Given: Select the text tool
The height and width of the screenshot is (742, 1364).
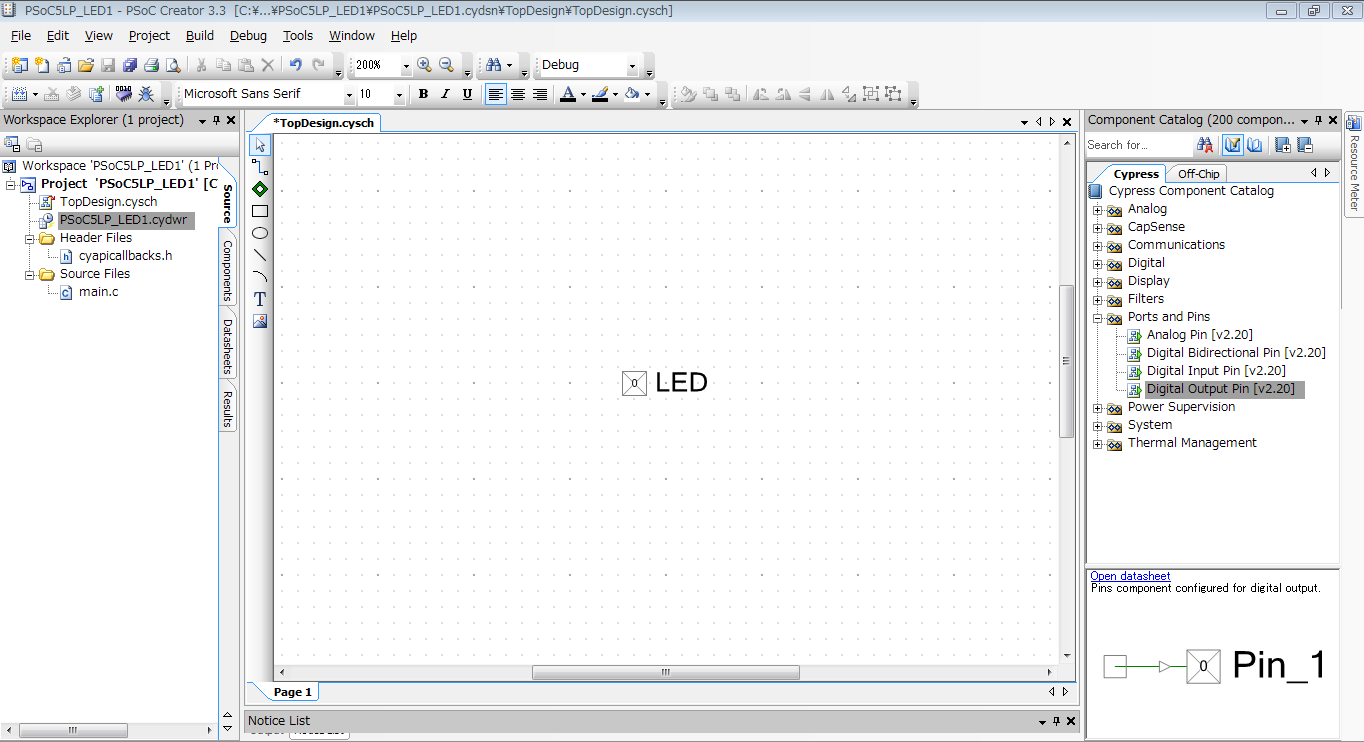Looking at the screenshot, I should [x=260, y=299].
